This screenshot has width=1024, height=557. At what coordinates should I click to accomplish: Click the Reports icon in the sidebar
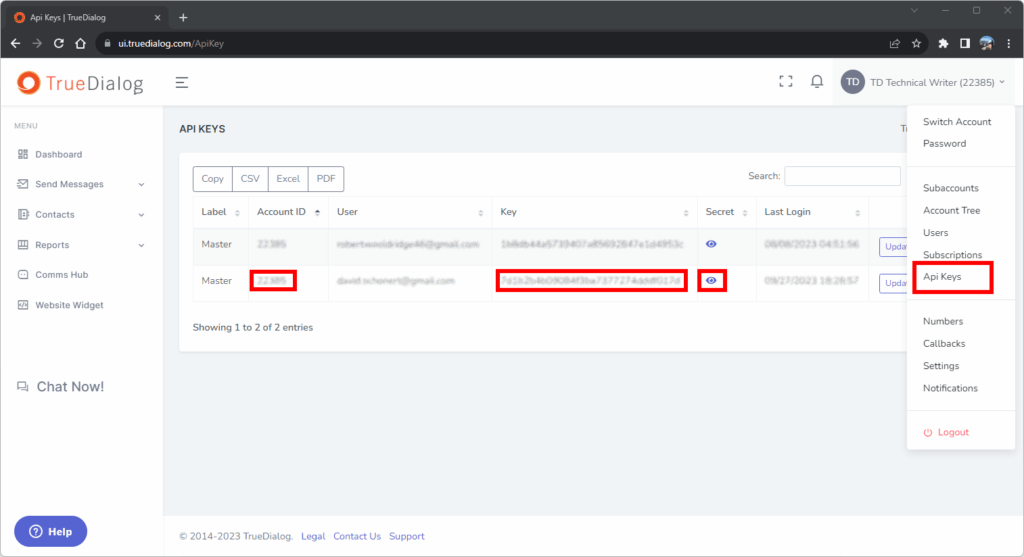[23, 245]
